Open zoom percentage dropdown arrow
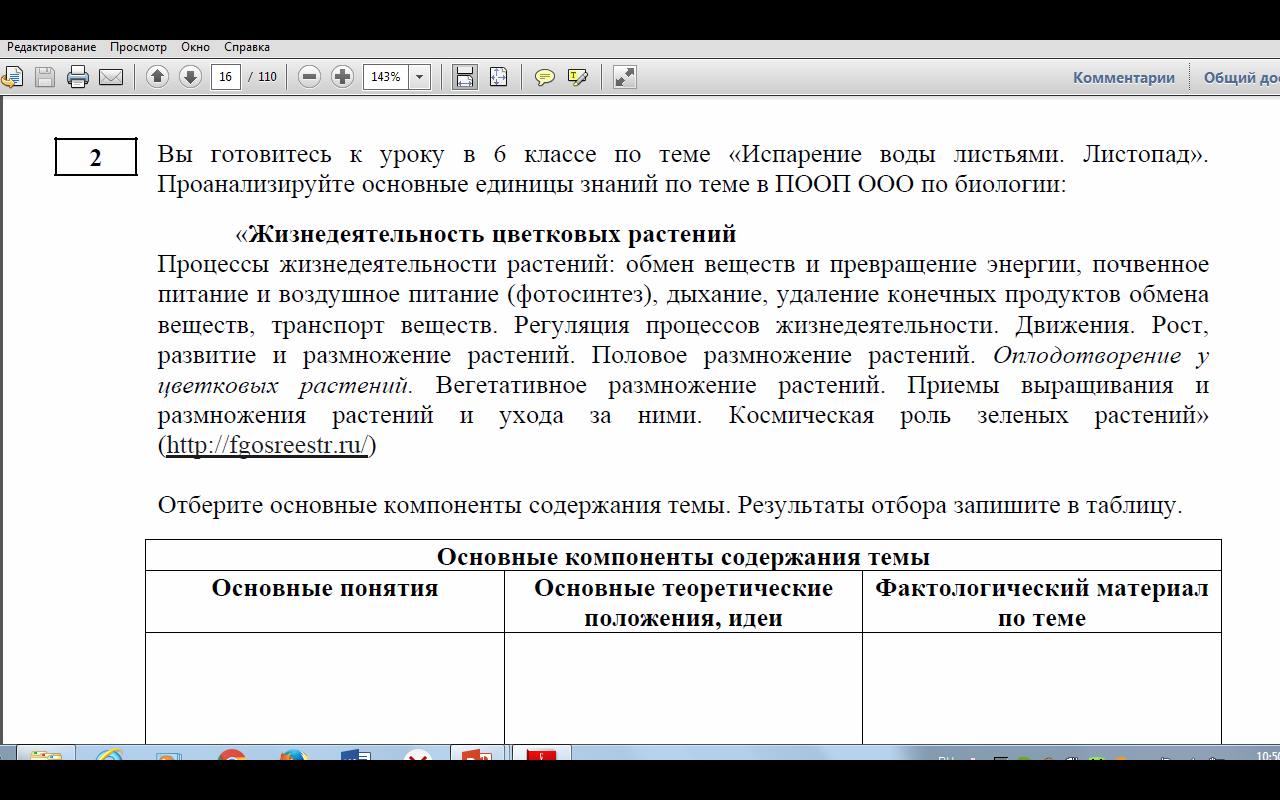The width and height of the screenshot is (1280, 800). click(420, 77)
